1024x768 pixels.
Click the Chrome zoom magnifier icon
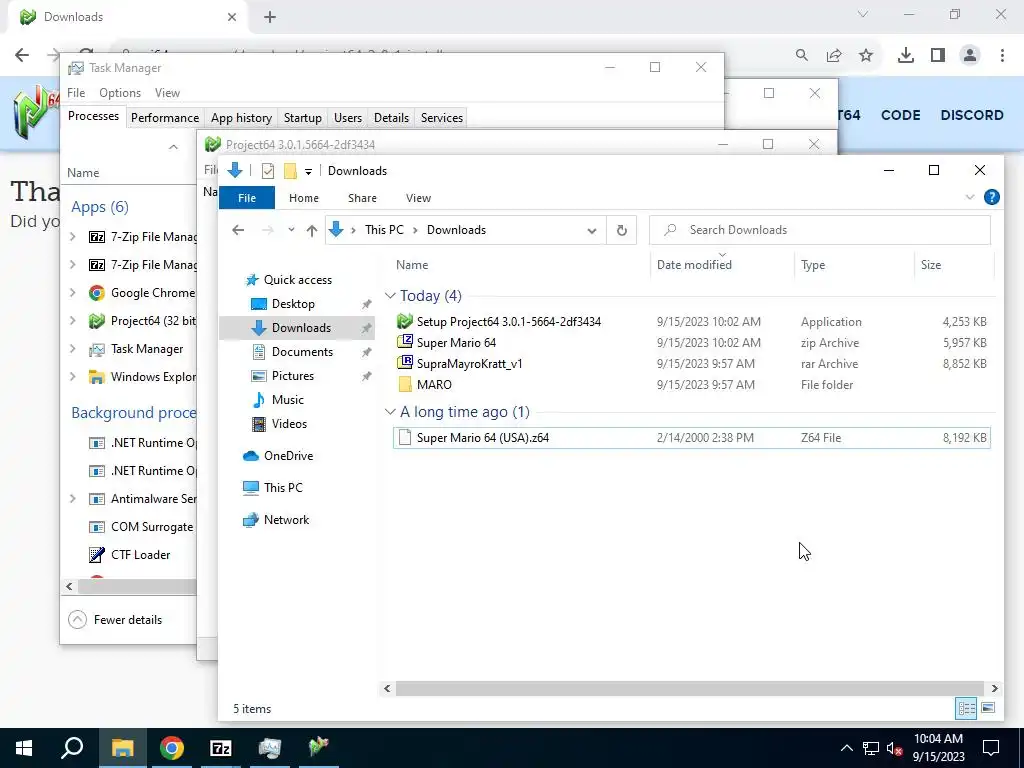click(802, 56)
